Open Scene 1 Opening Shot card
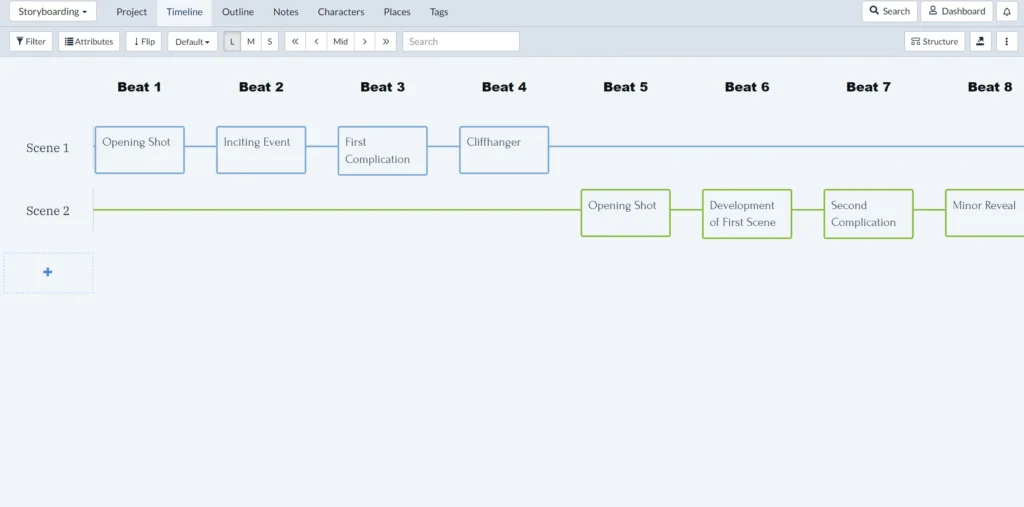Screen dimensions: 1024x507 [139, 150]
